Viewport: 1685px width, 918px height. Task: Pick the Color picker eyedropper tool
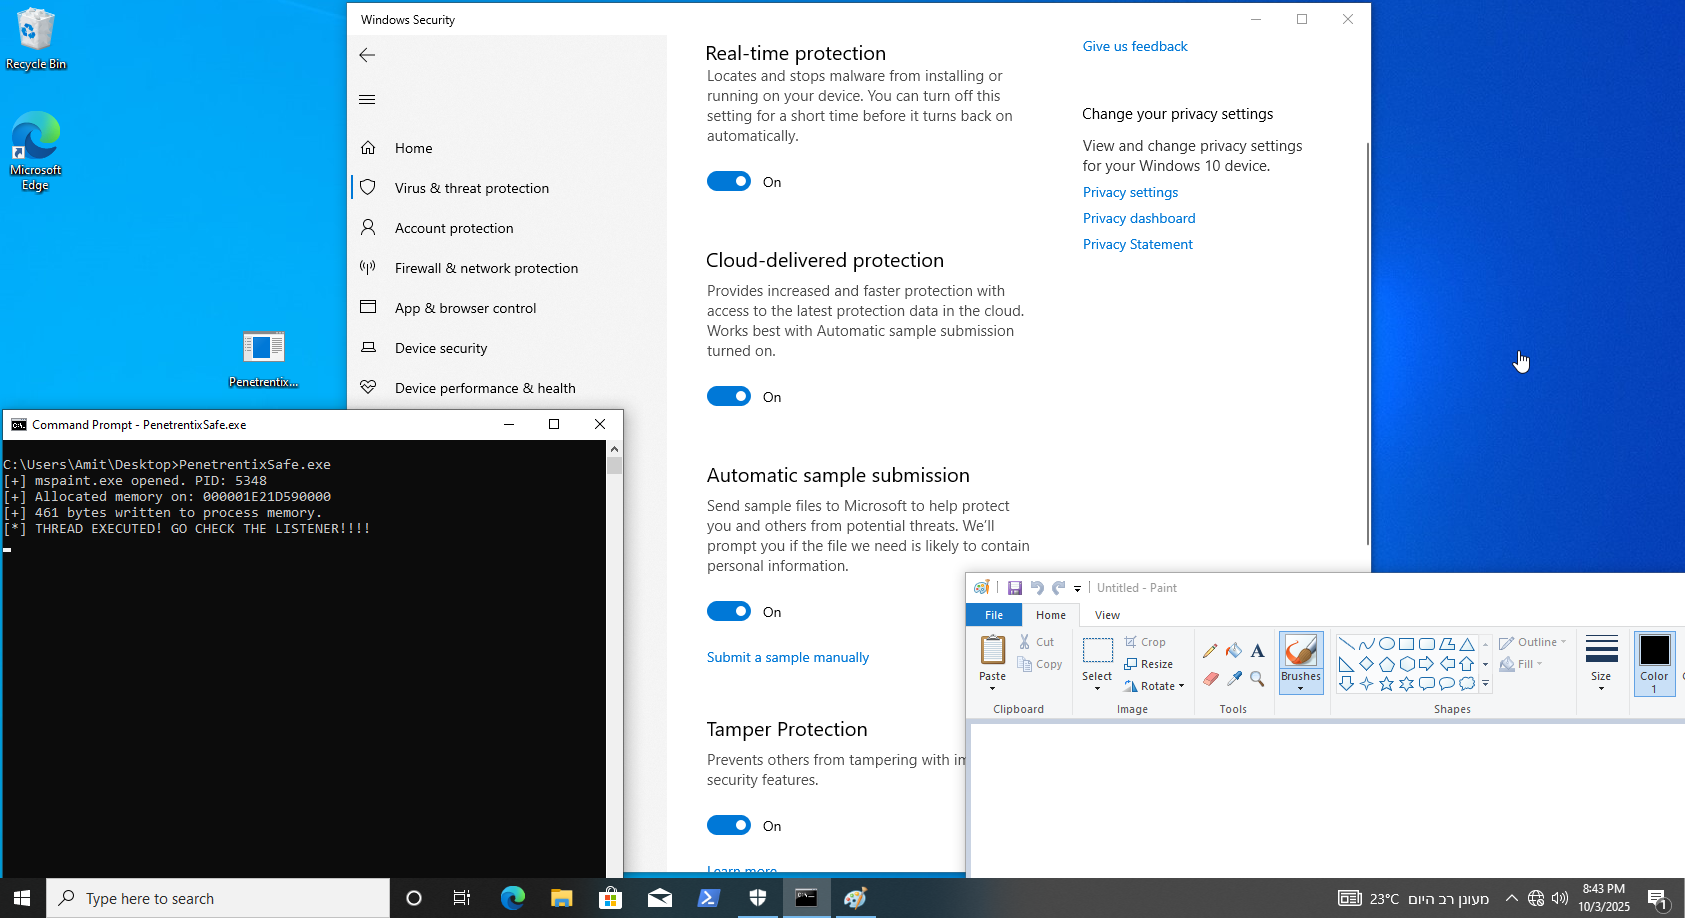[x=1234, y=678]
